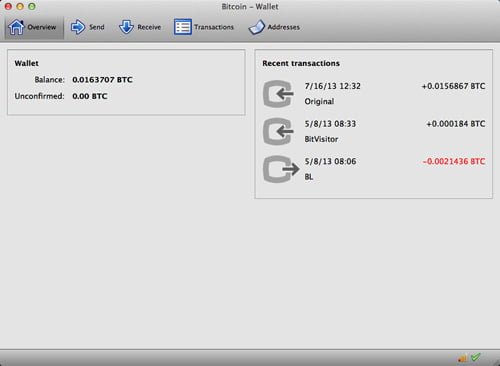Click incoming icon for BitVisitor transaction
500x366 pixels.
click(x=278, y=132)
